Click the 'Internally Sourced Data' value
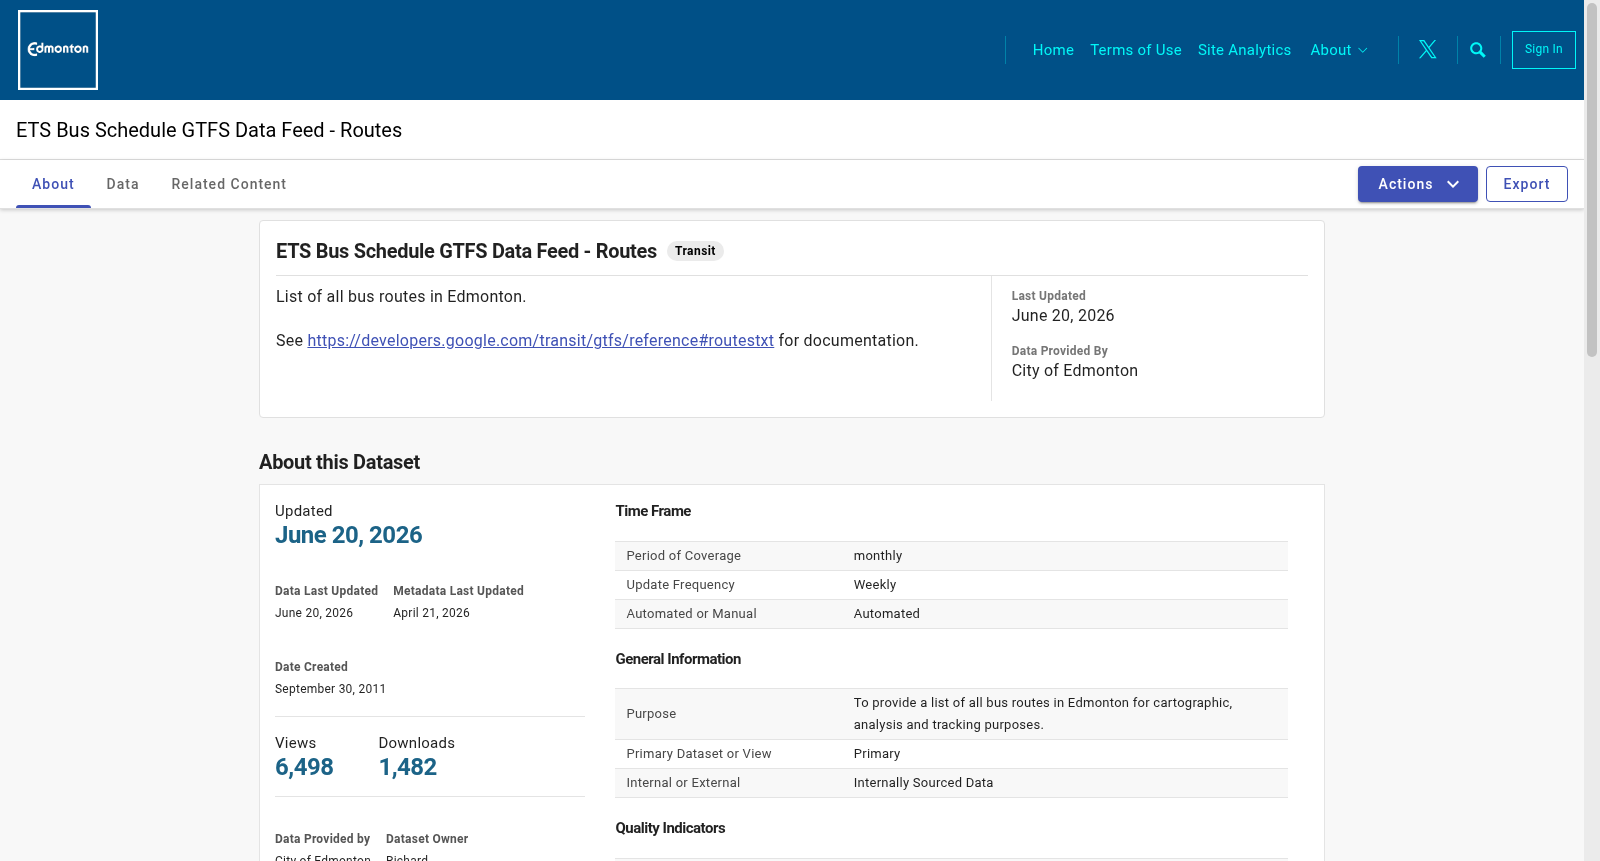 point(923,783)
